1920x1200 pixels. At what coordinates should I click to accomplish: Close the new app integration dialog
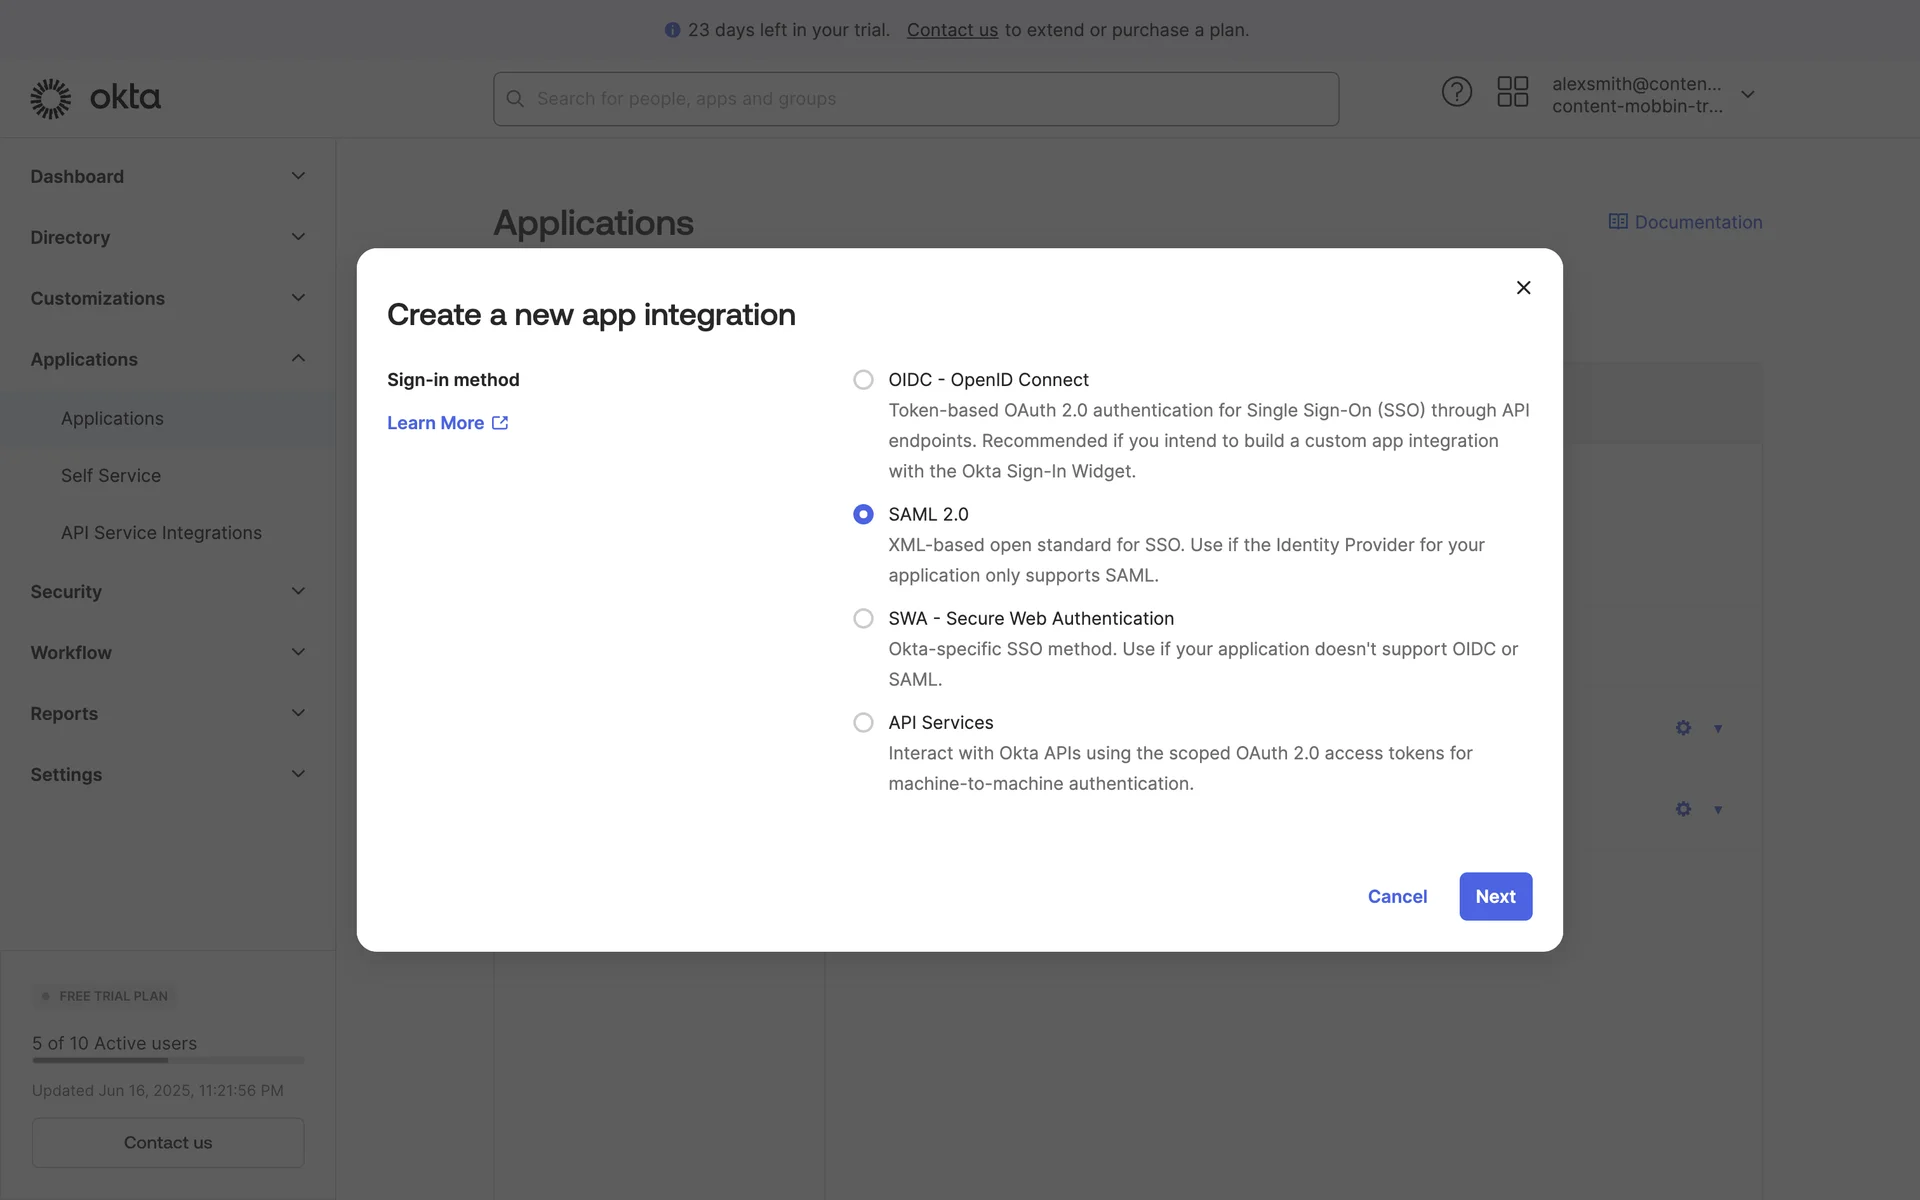pos(1523,288)
